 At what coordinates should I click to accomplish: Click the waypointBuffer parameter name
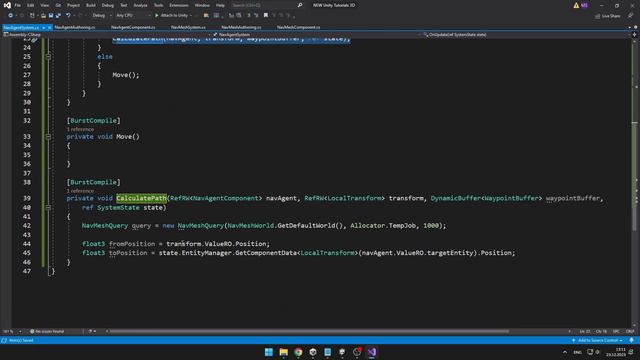(x=573, y=198)
